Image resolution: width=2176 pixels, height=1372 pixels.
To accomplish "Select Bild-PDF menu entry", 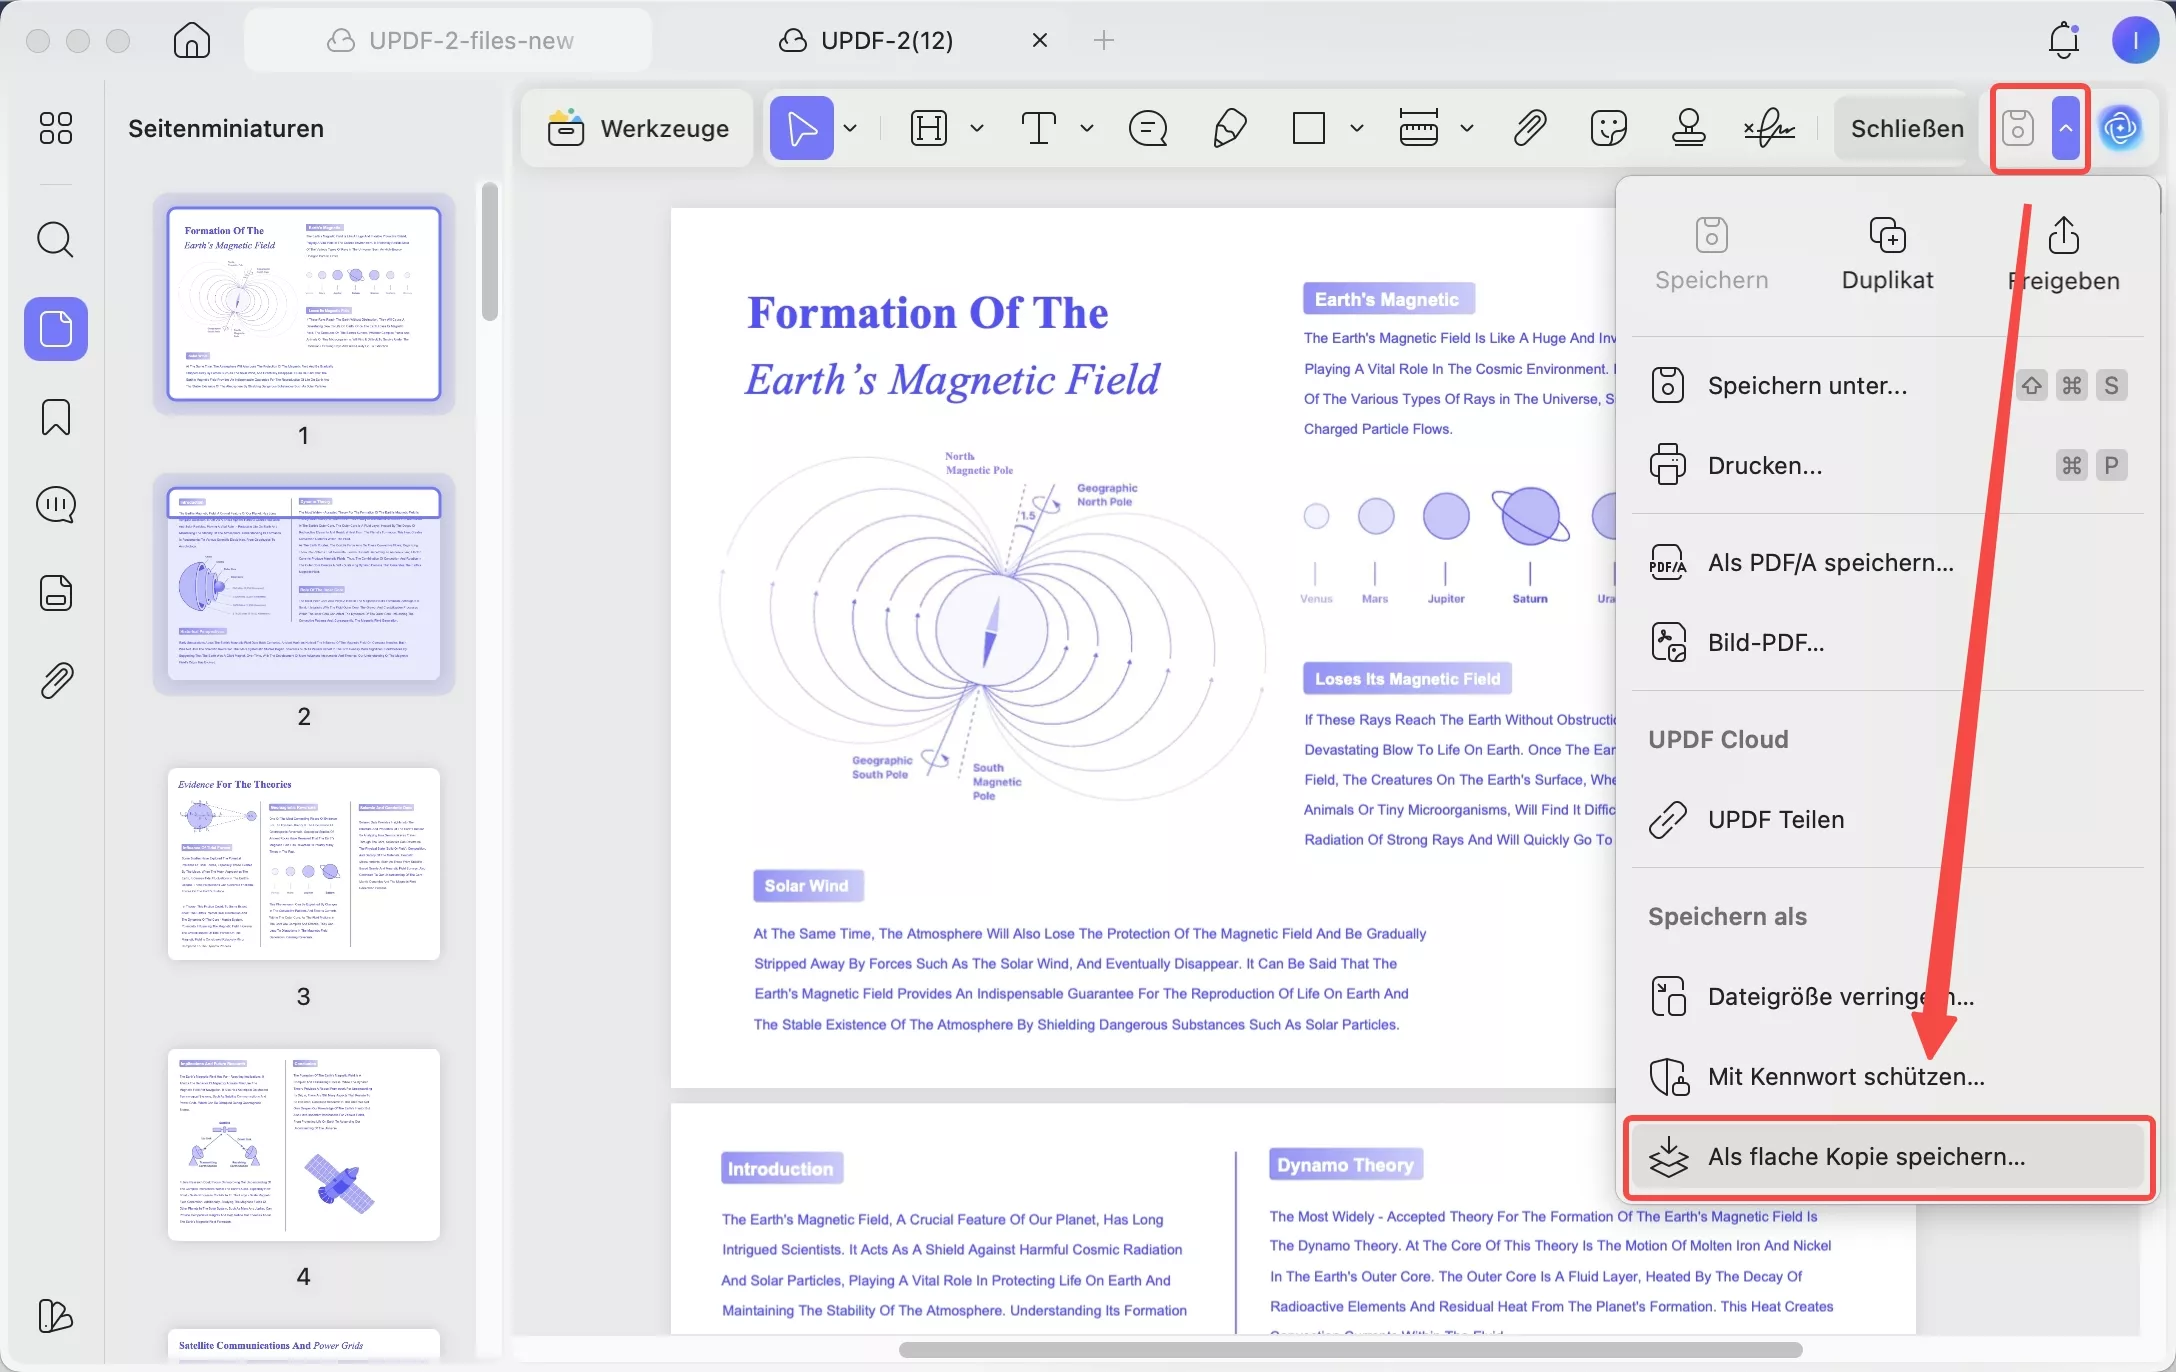I will 1888,642.
